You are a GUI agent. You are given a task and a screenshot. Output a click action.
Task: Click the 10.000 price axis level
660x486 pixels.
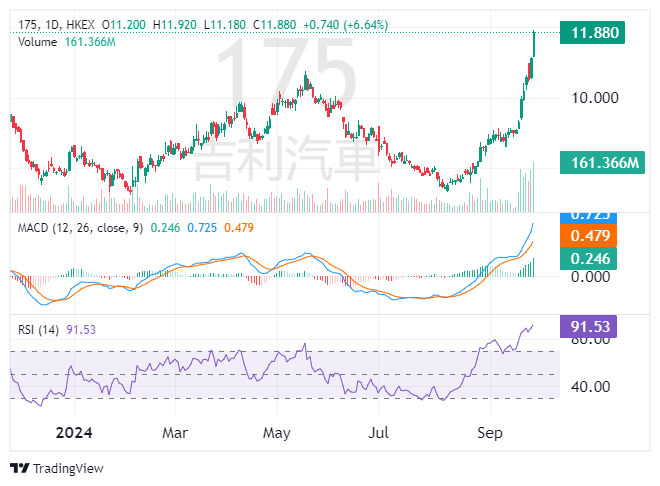(594, 97)
